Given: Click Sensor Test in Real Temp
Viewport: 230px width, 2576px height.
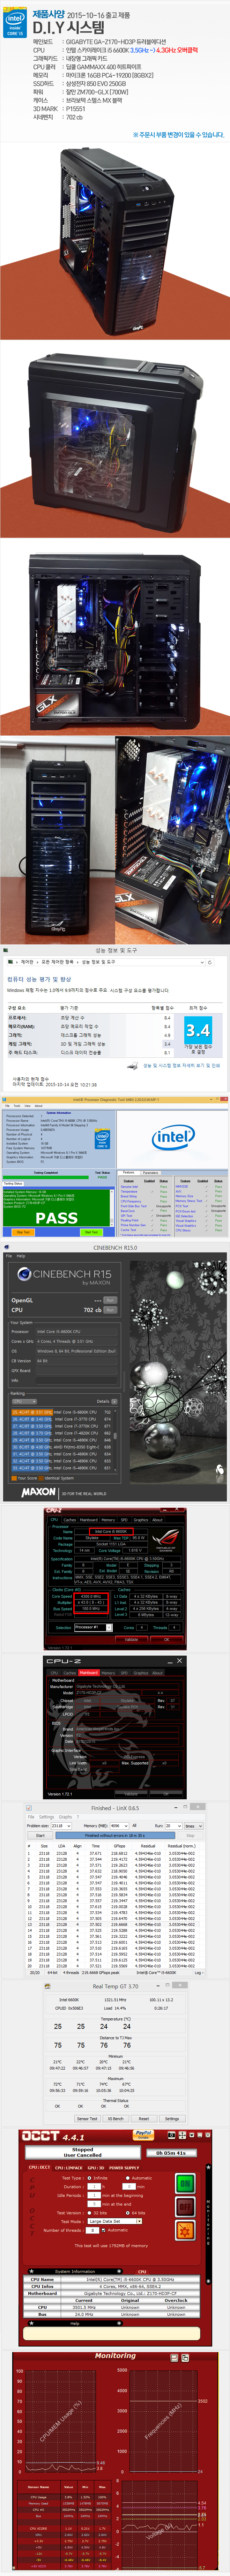Looking at the screenshot, I should (87, 2119).
